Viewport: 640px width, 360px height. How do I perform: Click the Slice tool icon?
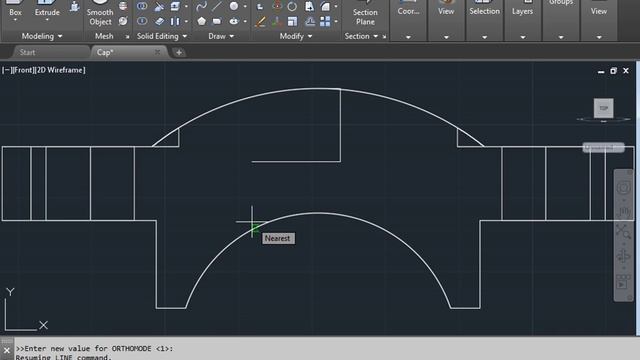coord(159,6)
